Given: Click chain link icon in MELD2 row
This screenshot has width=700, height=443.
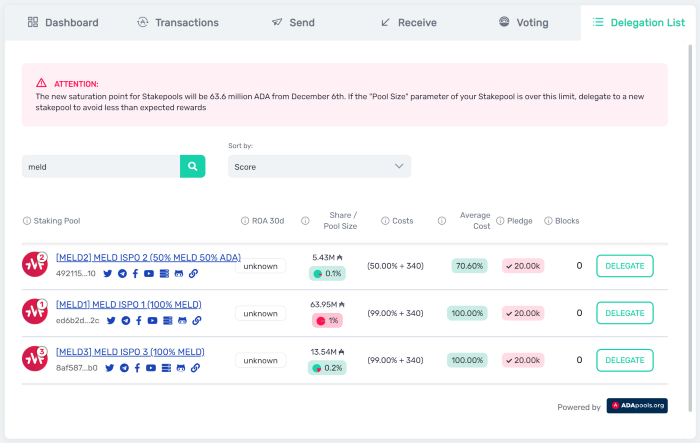Looking at the screenshot, I should pyautogui.click(x=193, y=273).
